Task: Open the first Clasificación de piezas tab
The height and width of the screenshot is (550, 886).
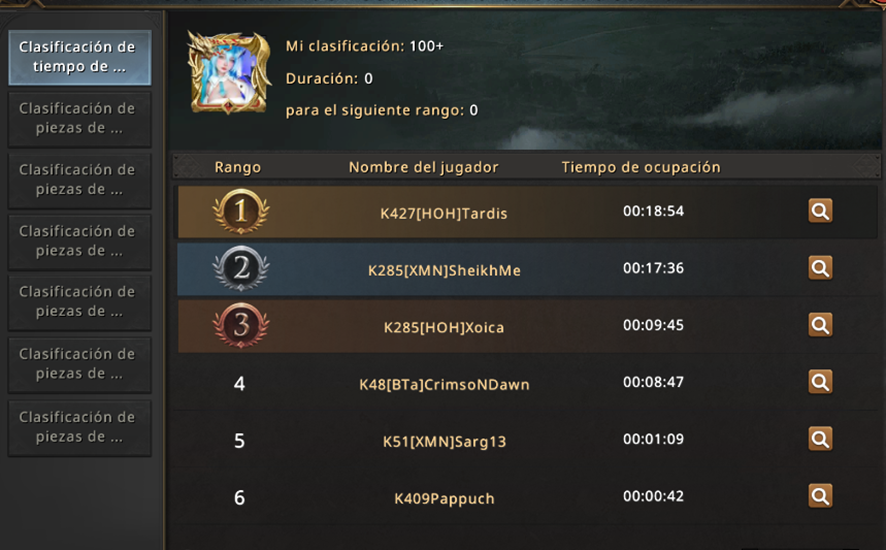Action: pyautogui.click(x=80, y=119)
